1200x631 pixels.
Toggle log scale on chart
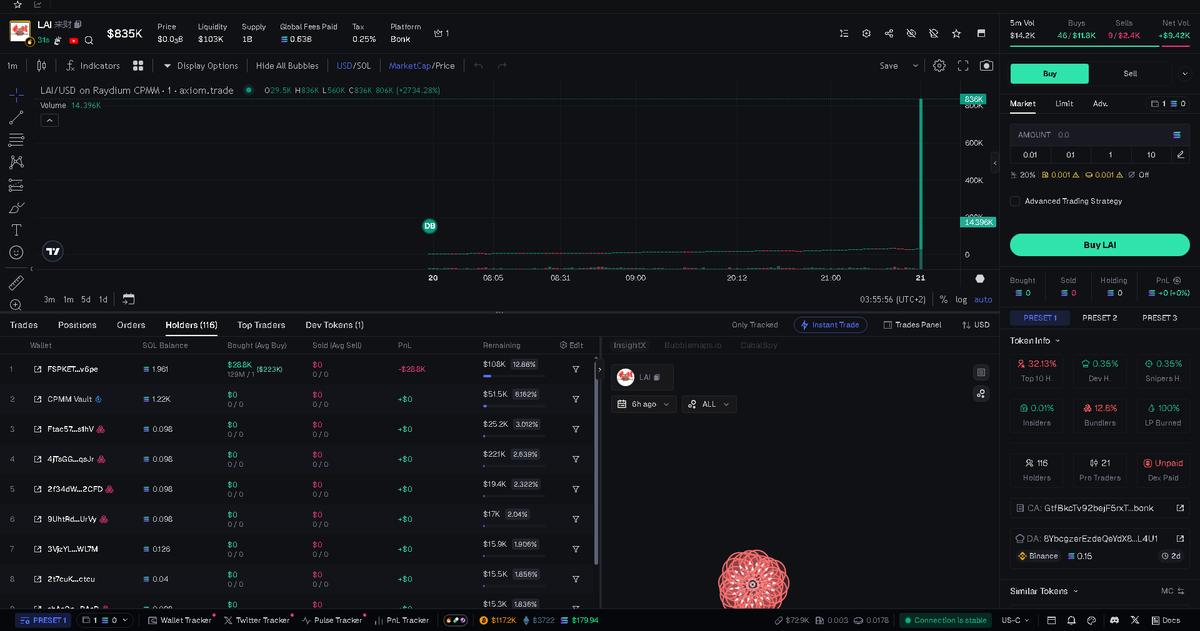pos(961,299)
